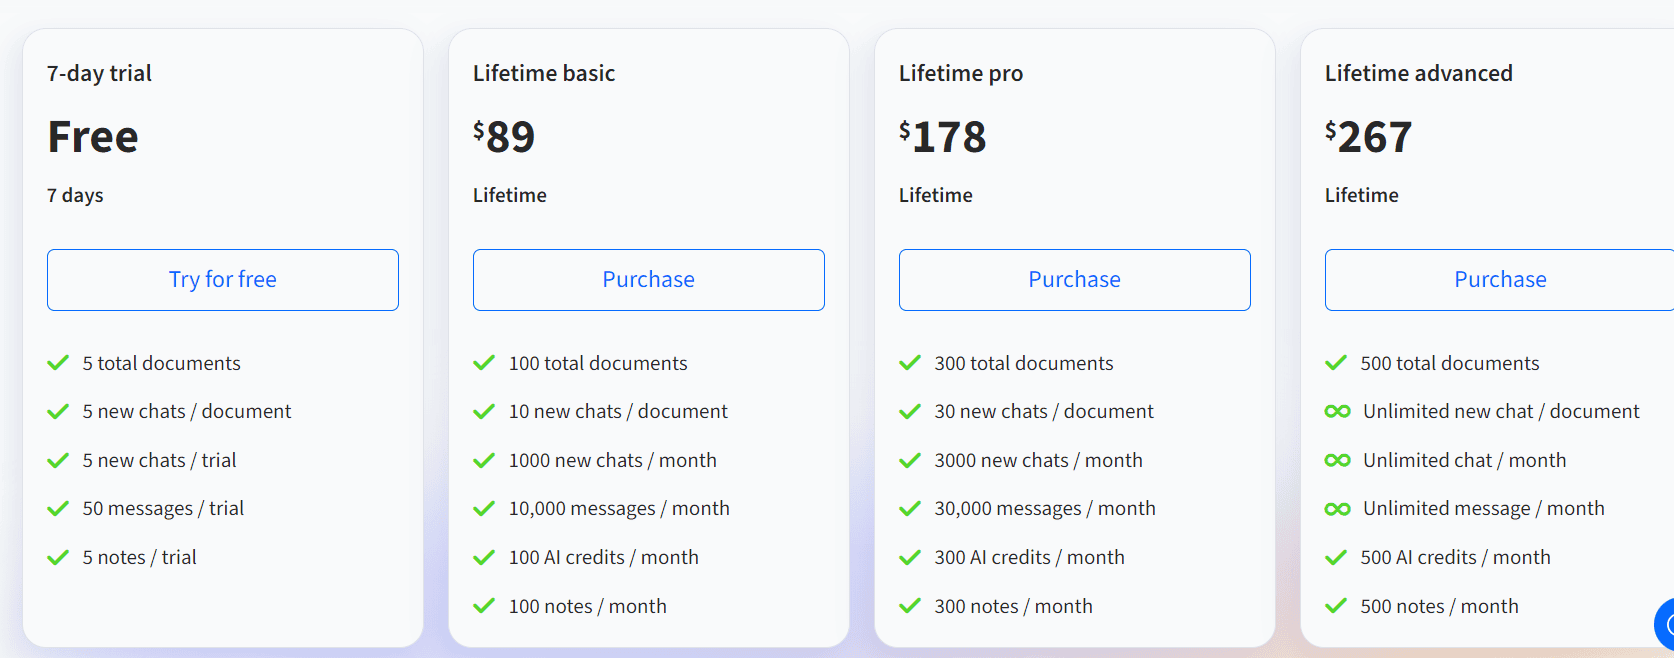Select the Lifetime advanced plan title
This screenshot has height=658, width=1674.
1419,73
